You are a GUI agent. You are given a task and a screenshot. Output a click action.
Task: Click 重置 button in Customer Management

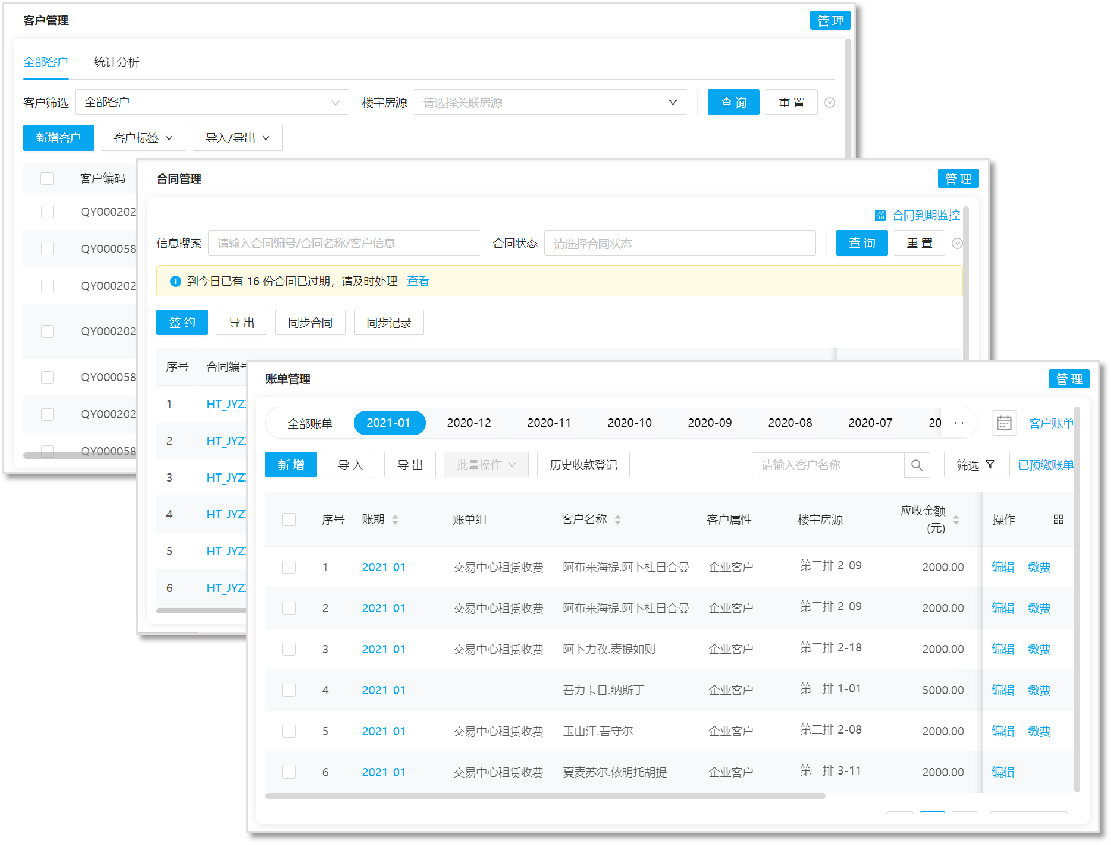click(791, 103)
